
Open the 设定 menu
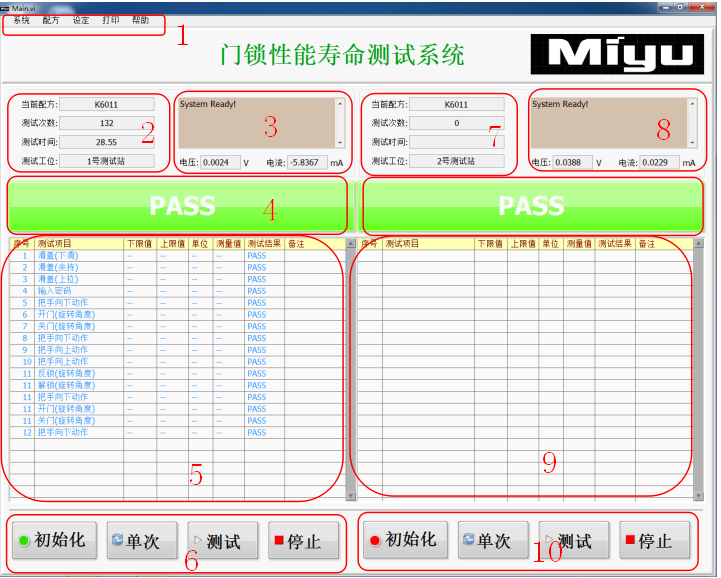point(81,20)
